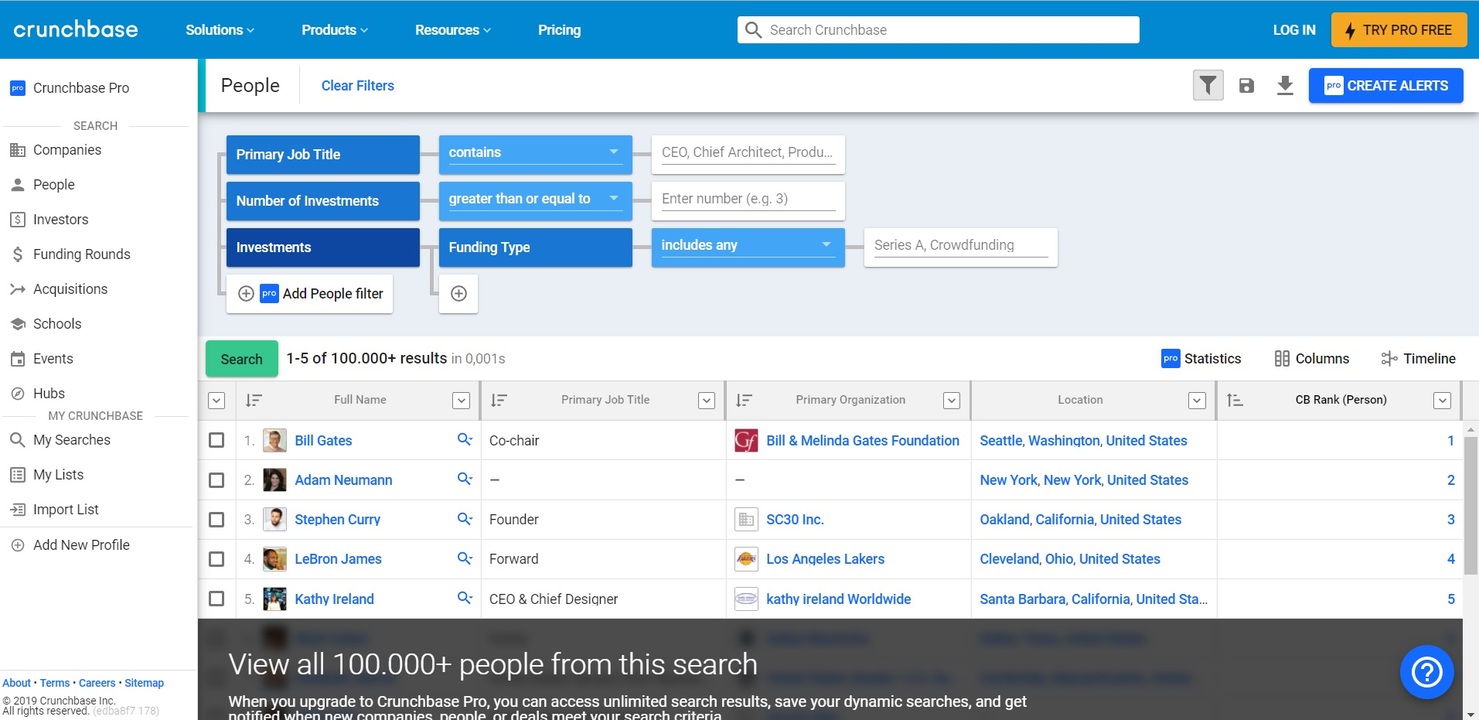The width and height of the screenshot is (1479, 720).
Task: Open the Primary Job Title column options dropdown
Action: click(706, 400)
